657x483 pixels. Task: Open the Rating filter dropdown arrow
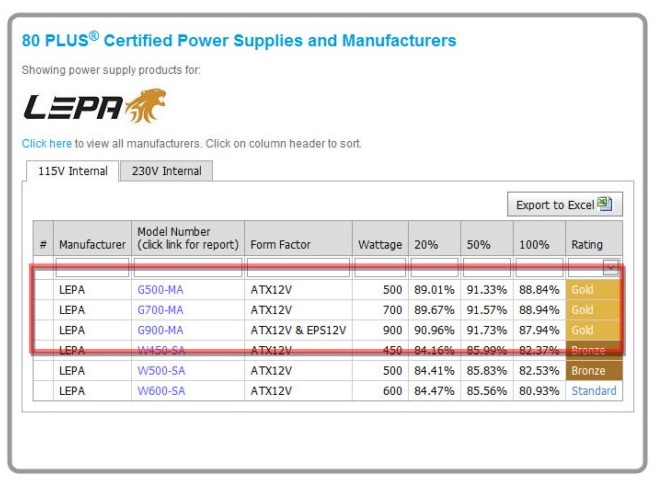pos(610,267)
